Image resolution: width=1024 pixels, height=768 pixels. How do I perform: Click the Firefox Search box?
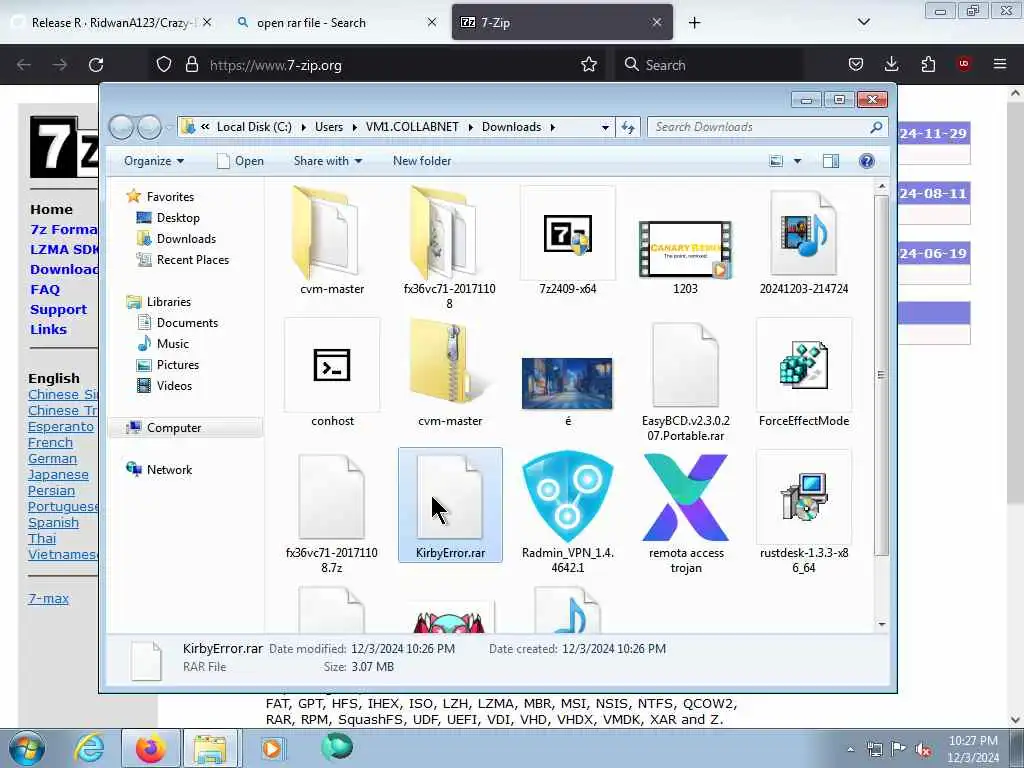709,65
